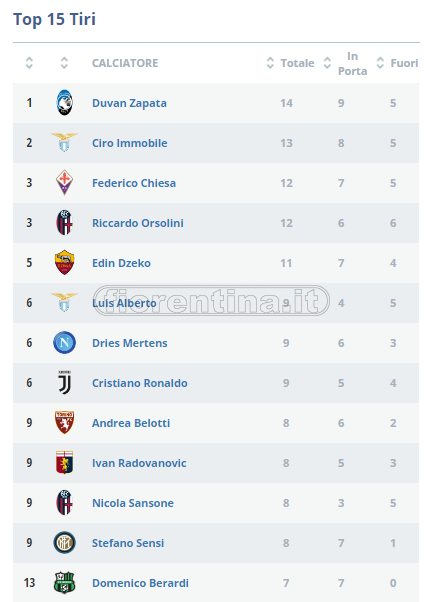Toggle sorting on the rank position column
The height and width of the screenshot is (602, 424).
coord(29,63)
